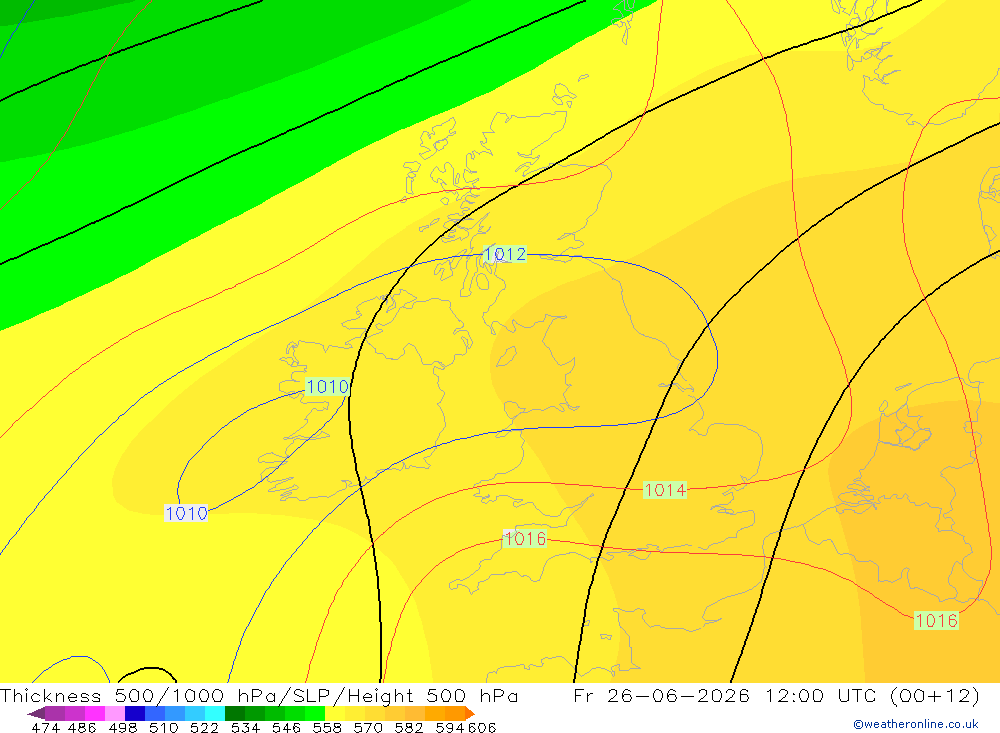Click the forecast date 'Fr 26-06-2026 12:00 UTC (00+12)'
Image resolution: width=1000 pixels, height=733 pixels.
click(776, 695)
